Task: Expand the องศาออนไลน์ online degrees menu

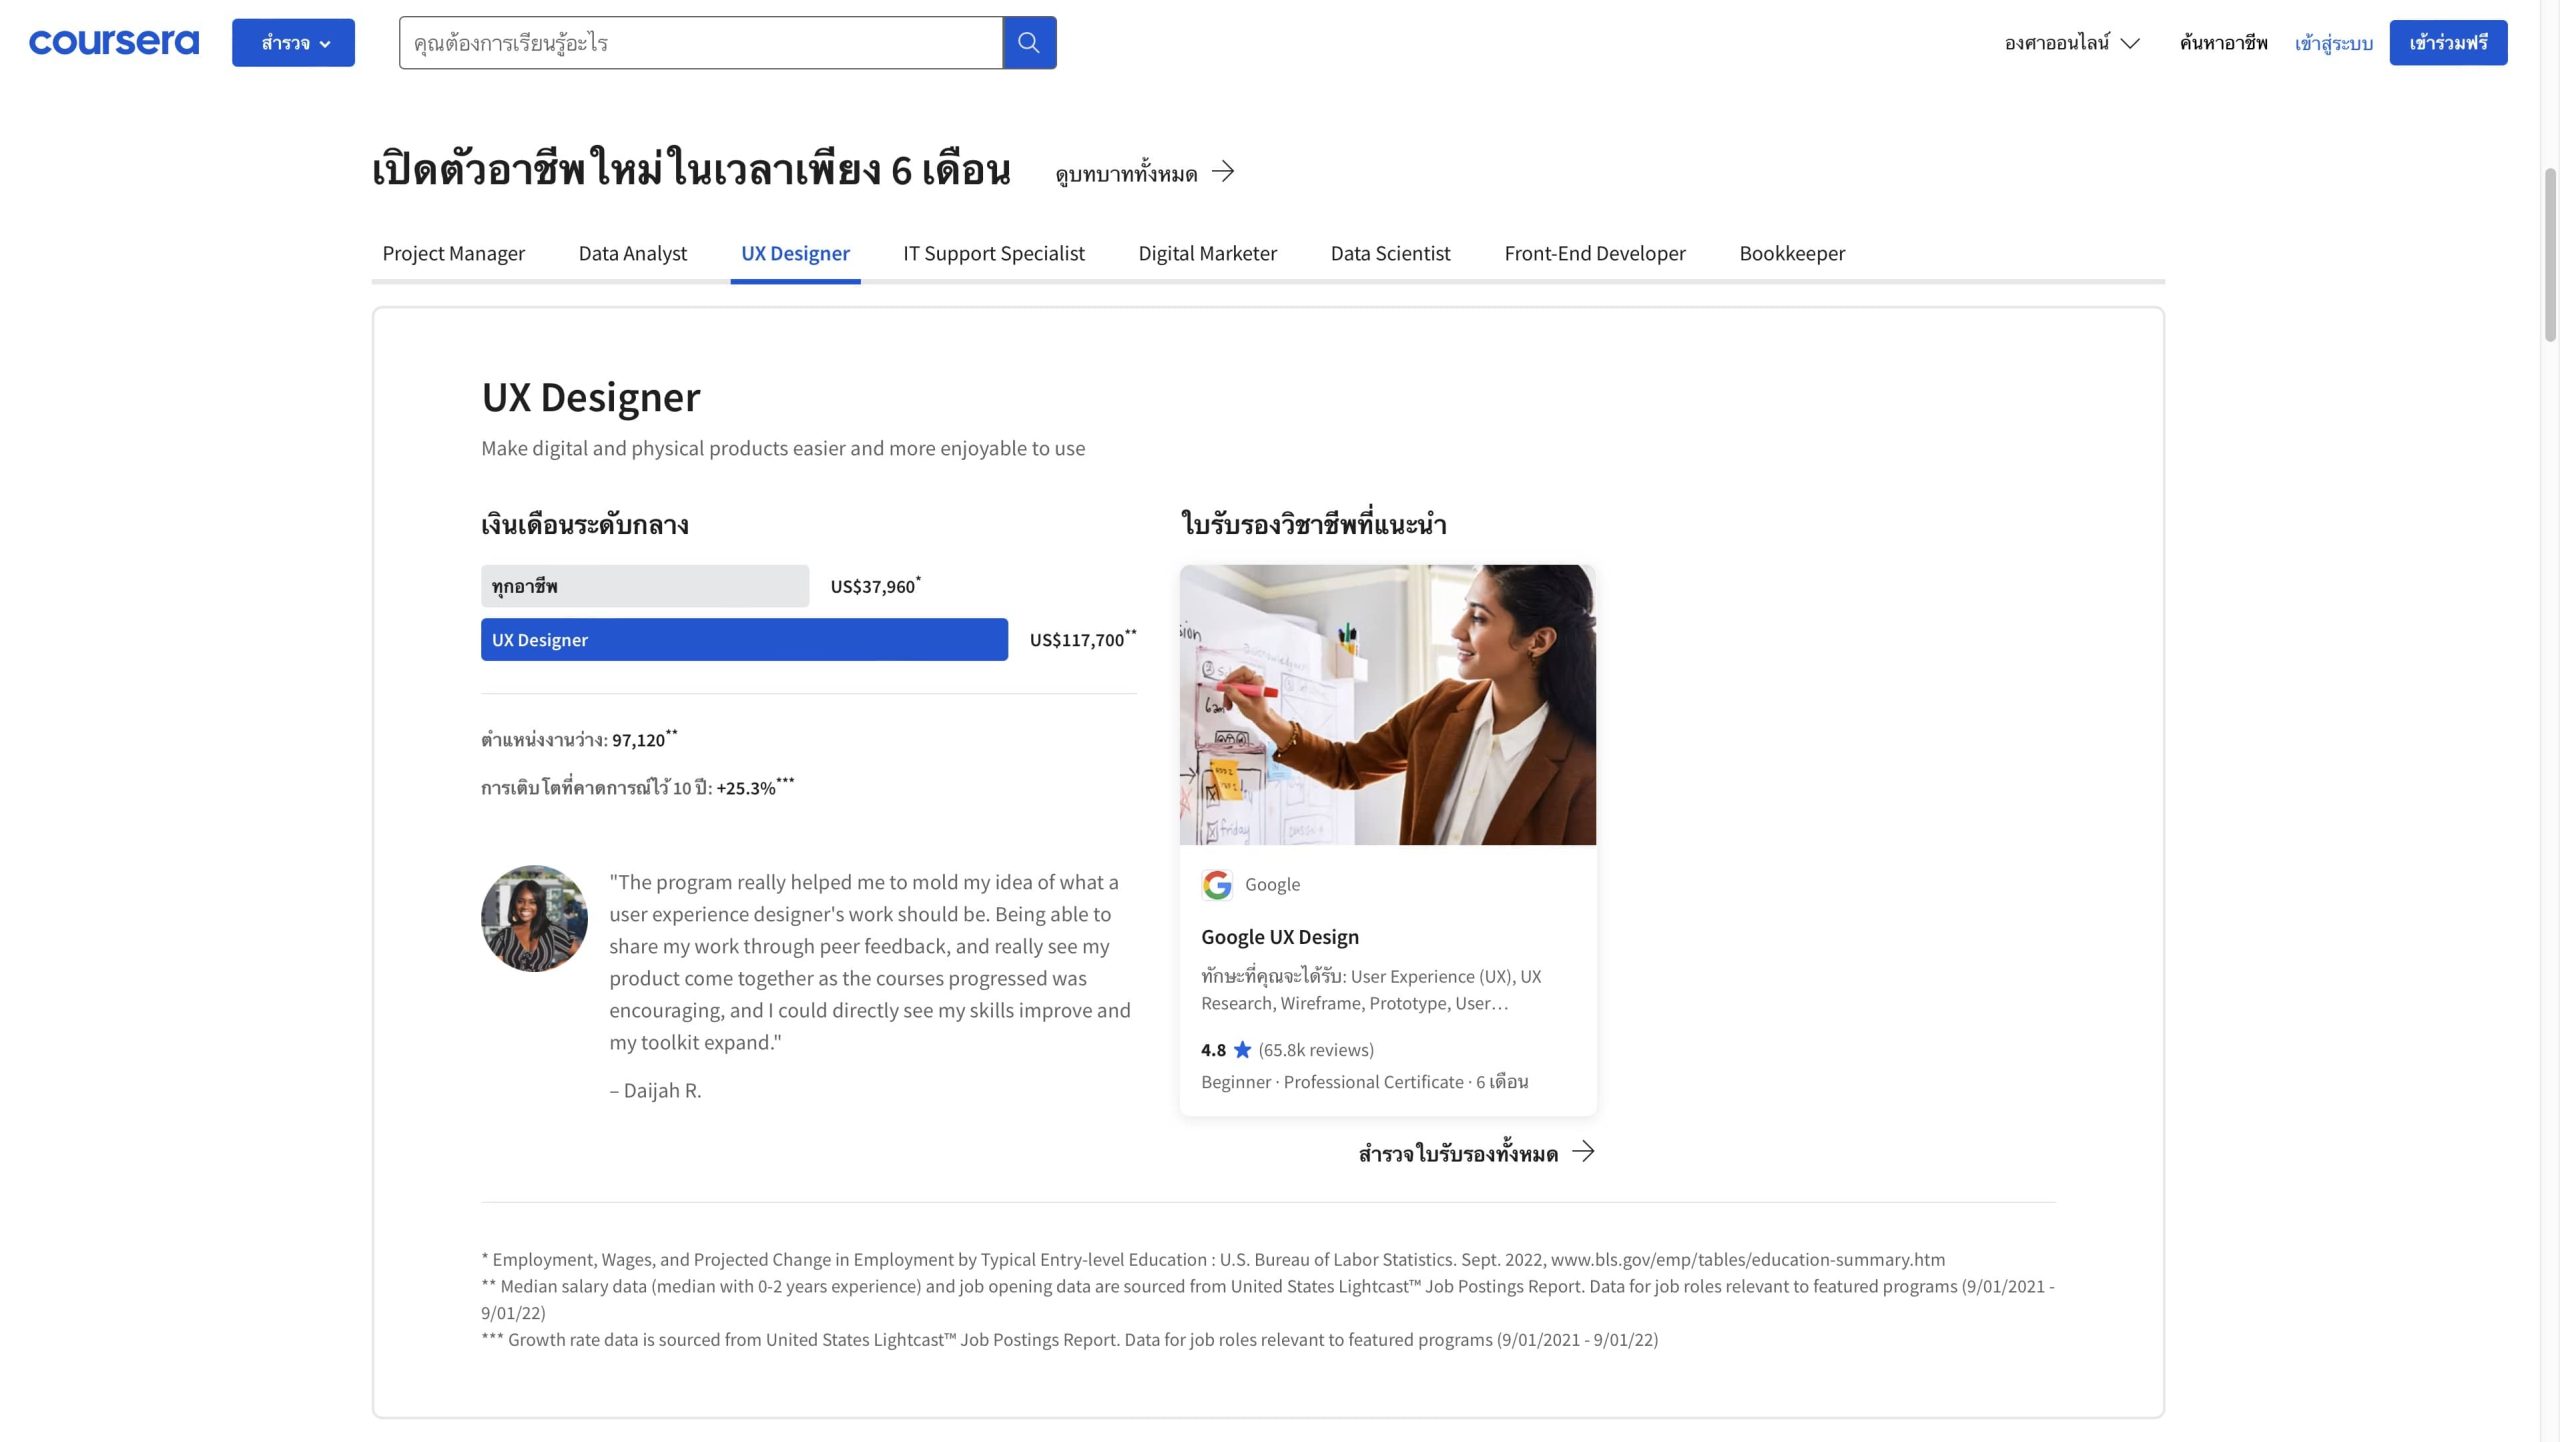Action: coord(2071,43)
